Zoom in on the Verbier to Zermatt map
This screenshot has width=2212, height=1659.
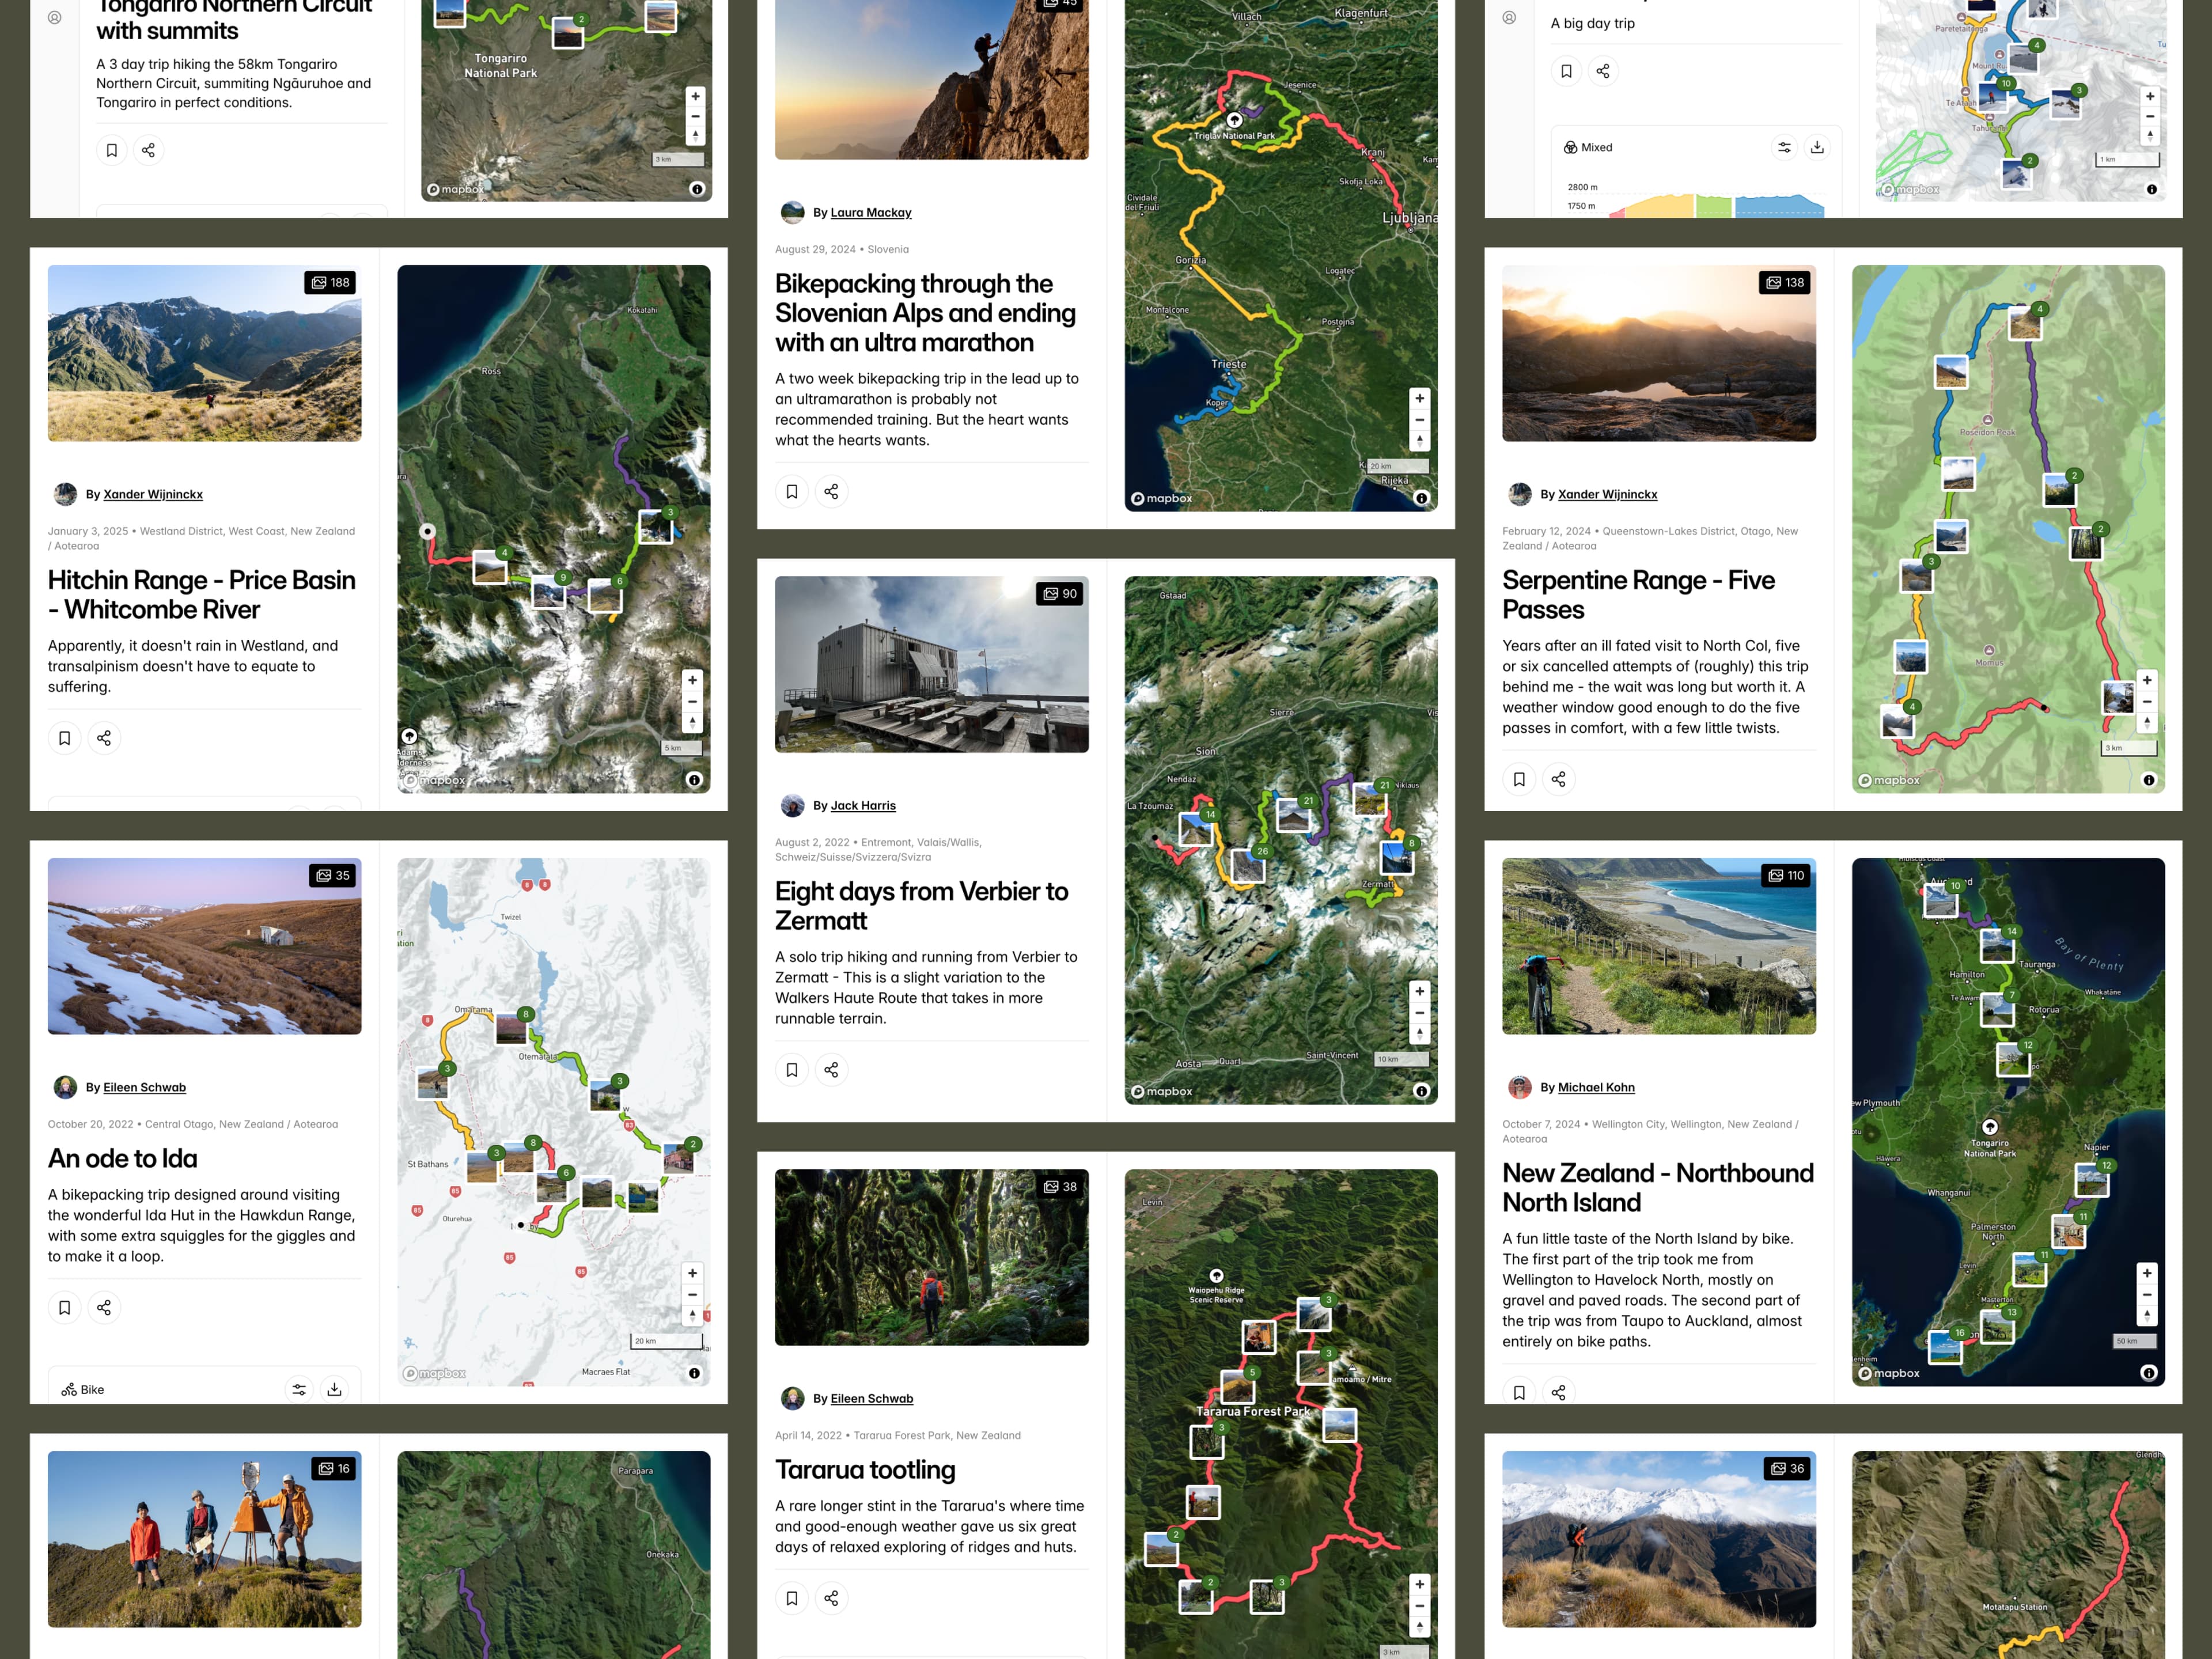(x=1419, y=991)
